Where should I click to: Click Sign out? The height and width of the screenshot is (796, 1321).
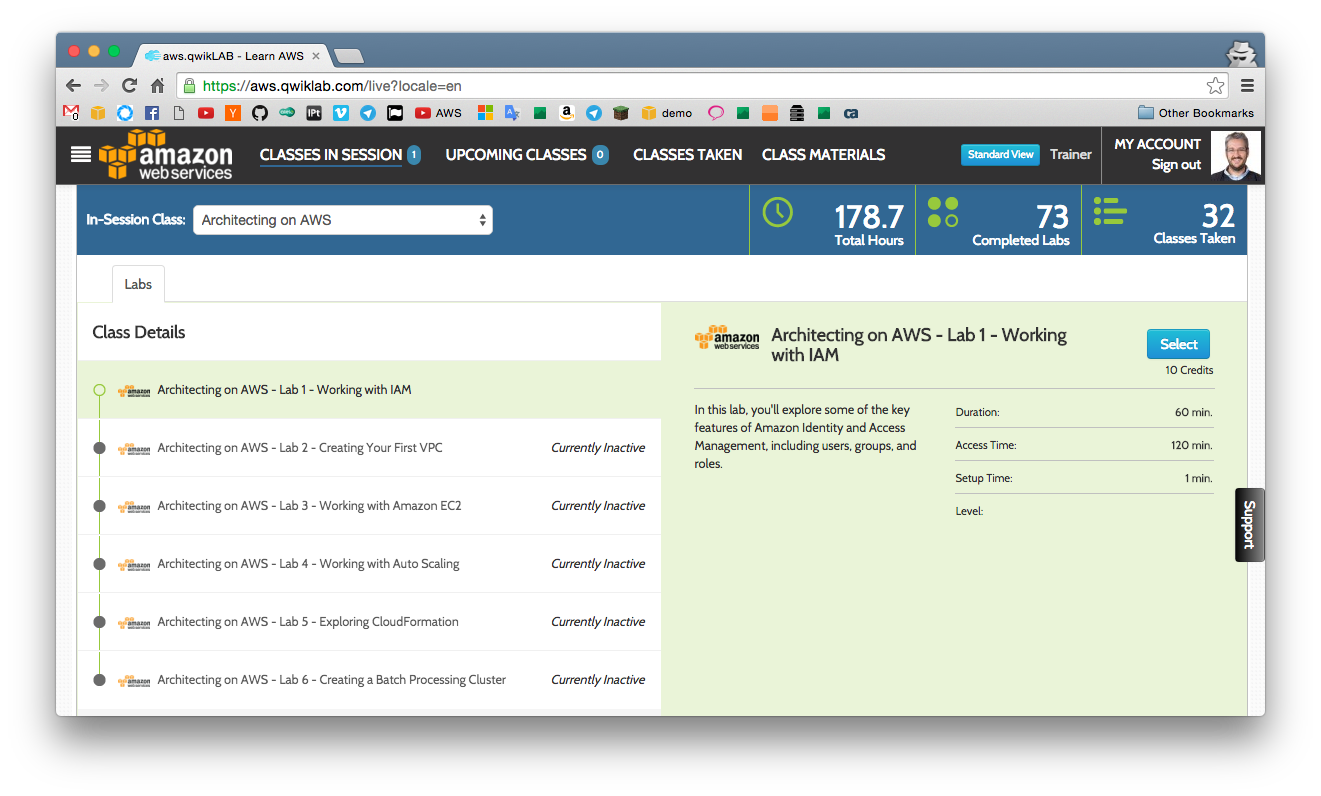1176,165
